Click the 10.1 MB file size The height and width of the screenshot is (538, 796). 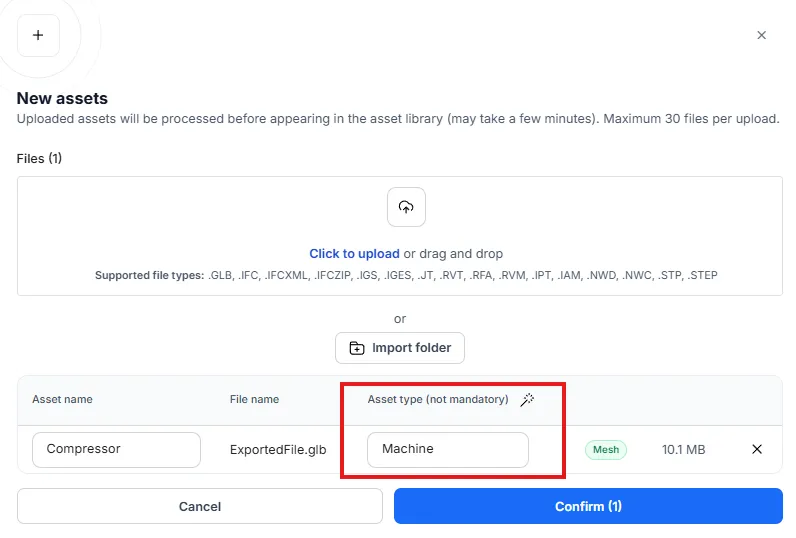click(683, 450)
